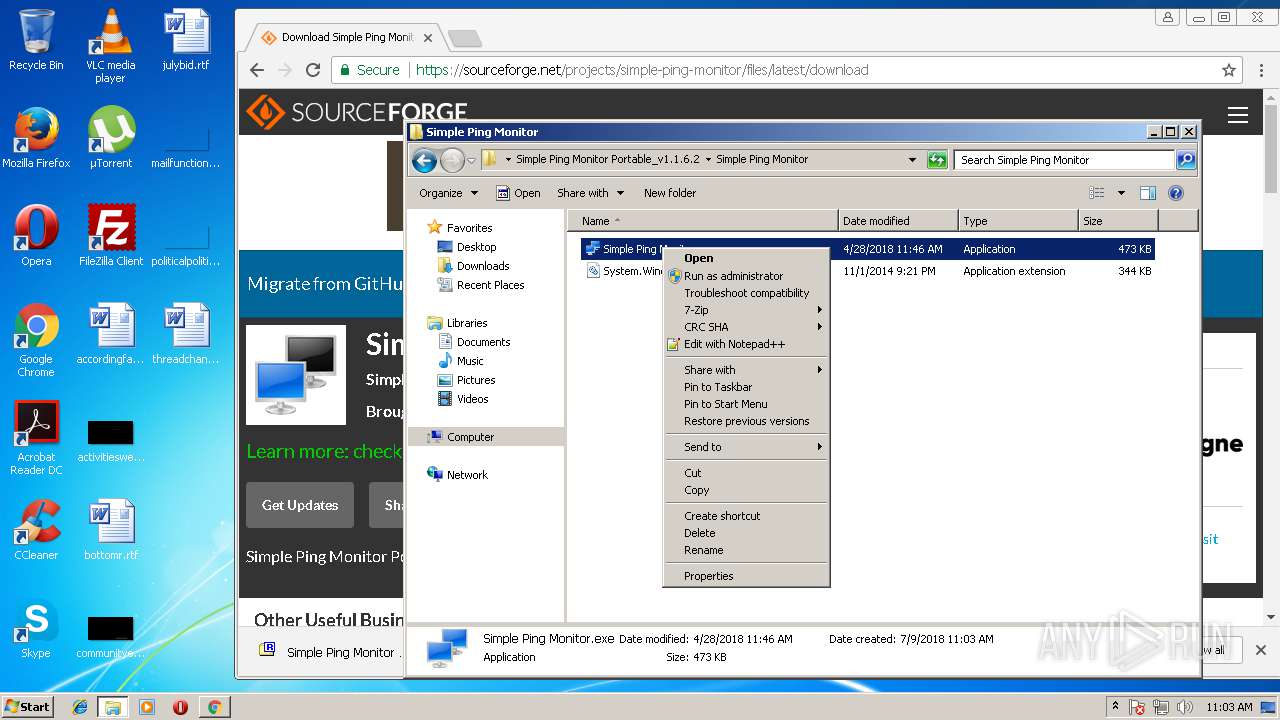
Task: Expand the Organize menu in Explorer
Action: point(448,193)
